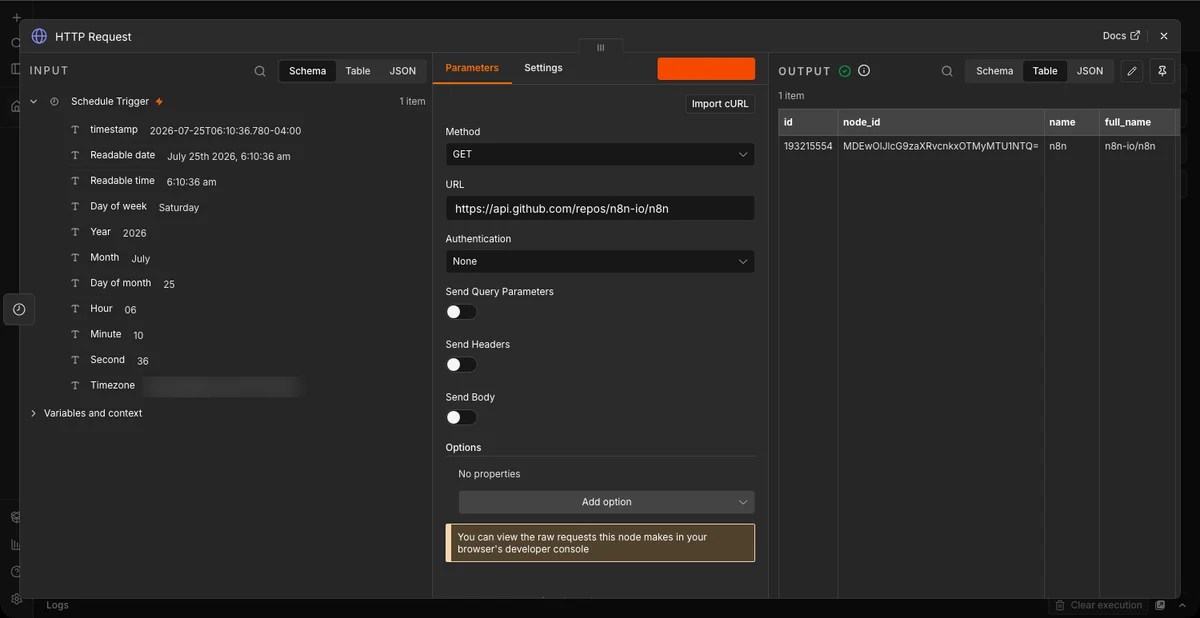Click into the URL input field
This screenshot has height=618, width=1200.
coord(600,208)
